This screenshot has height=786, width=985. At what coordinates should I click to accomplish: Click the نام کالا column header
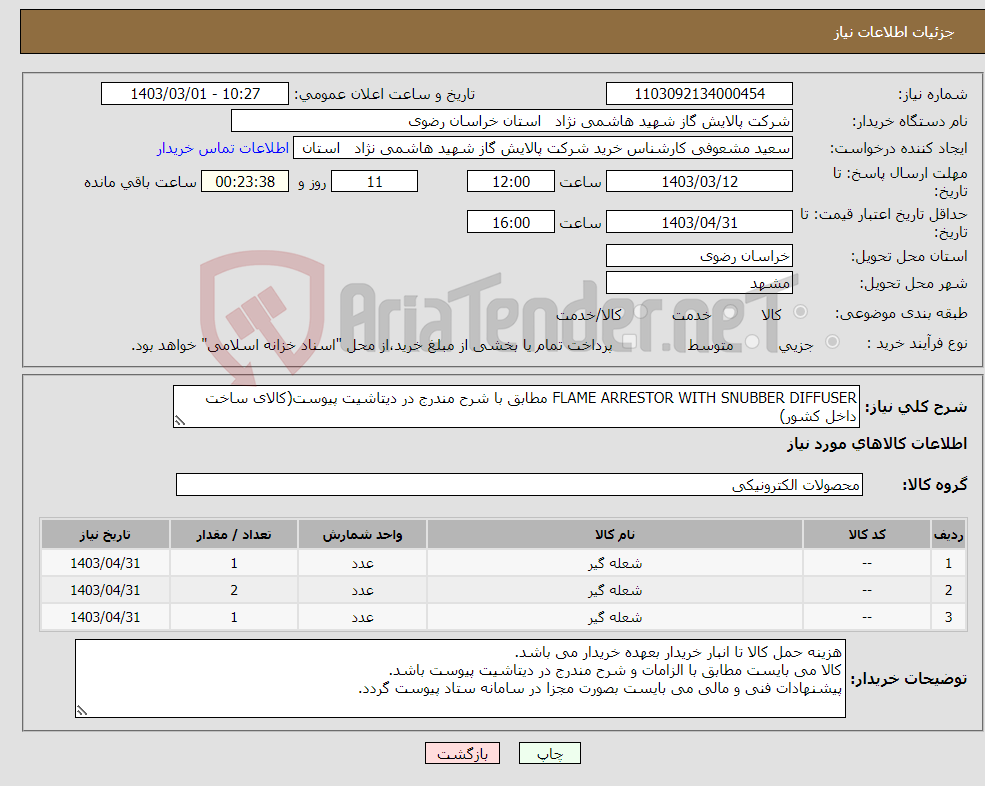615,535
